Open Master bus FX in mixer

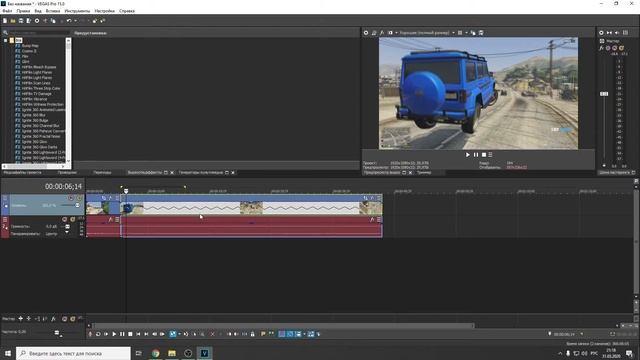pyautogui.click(x=602, y=48)
